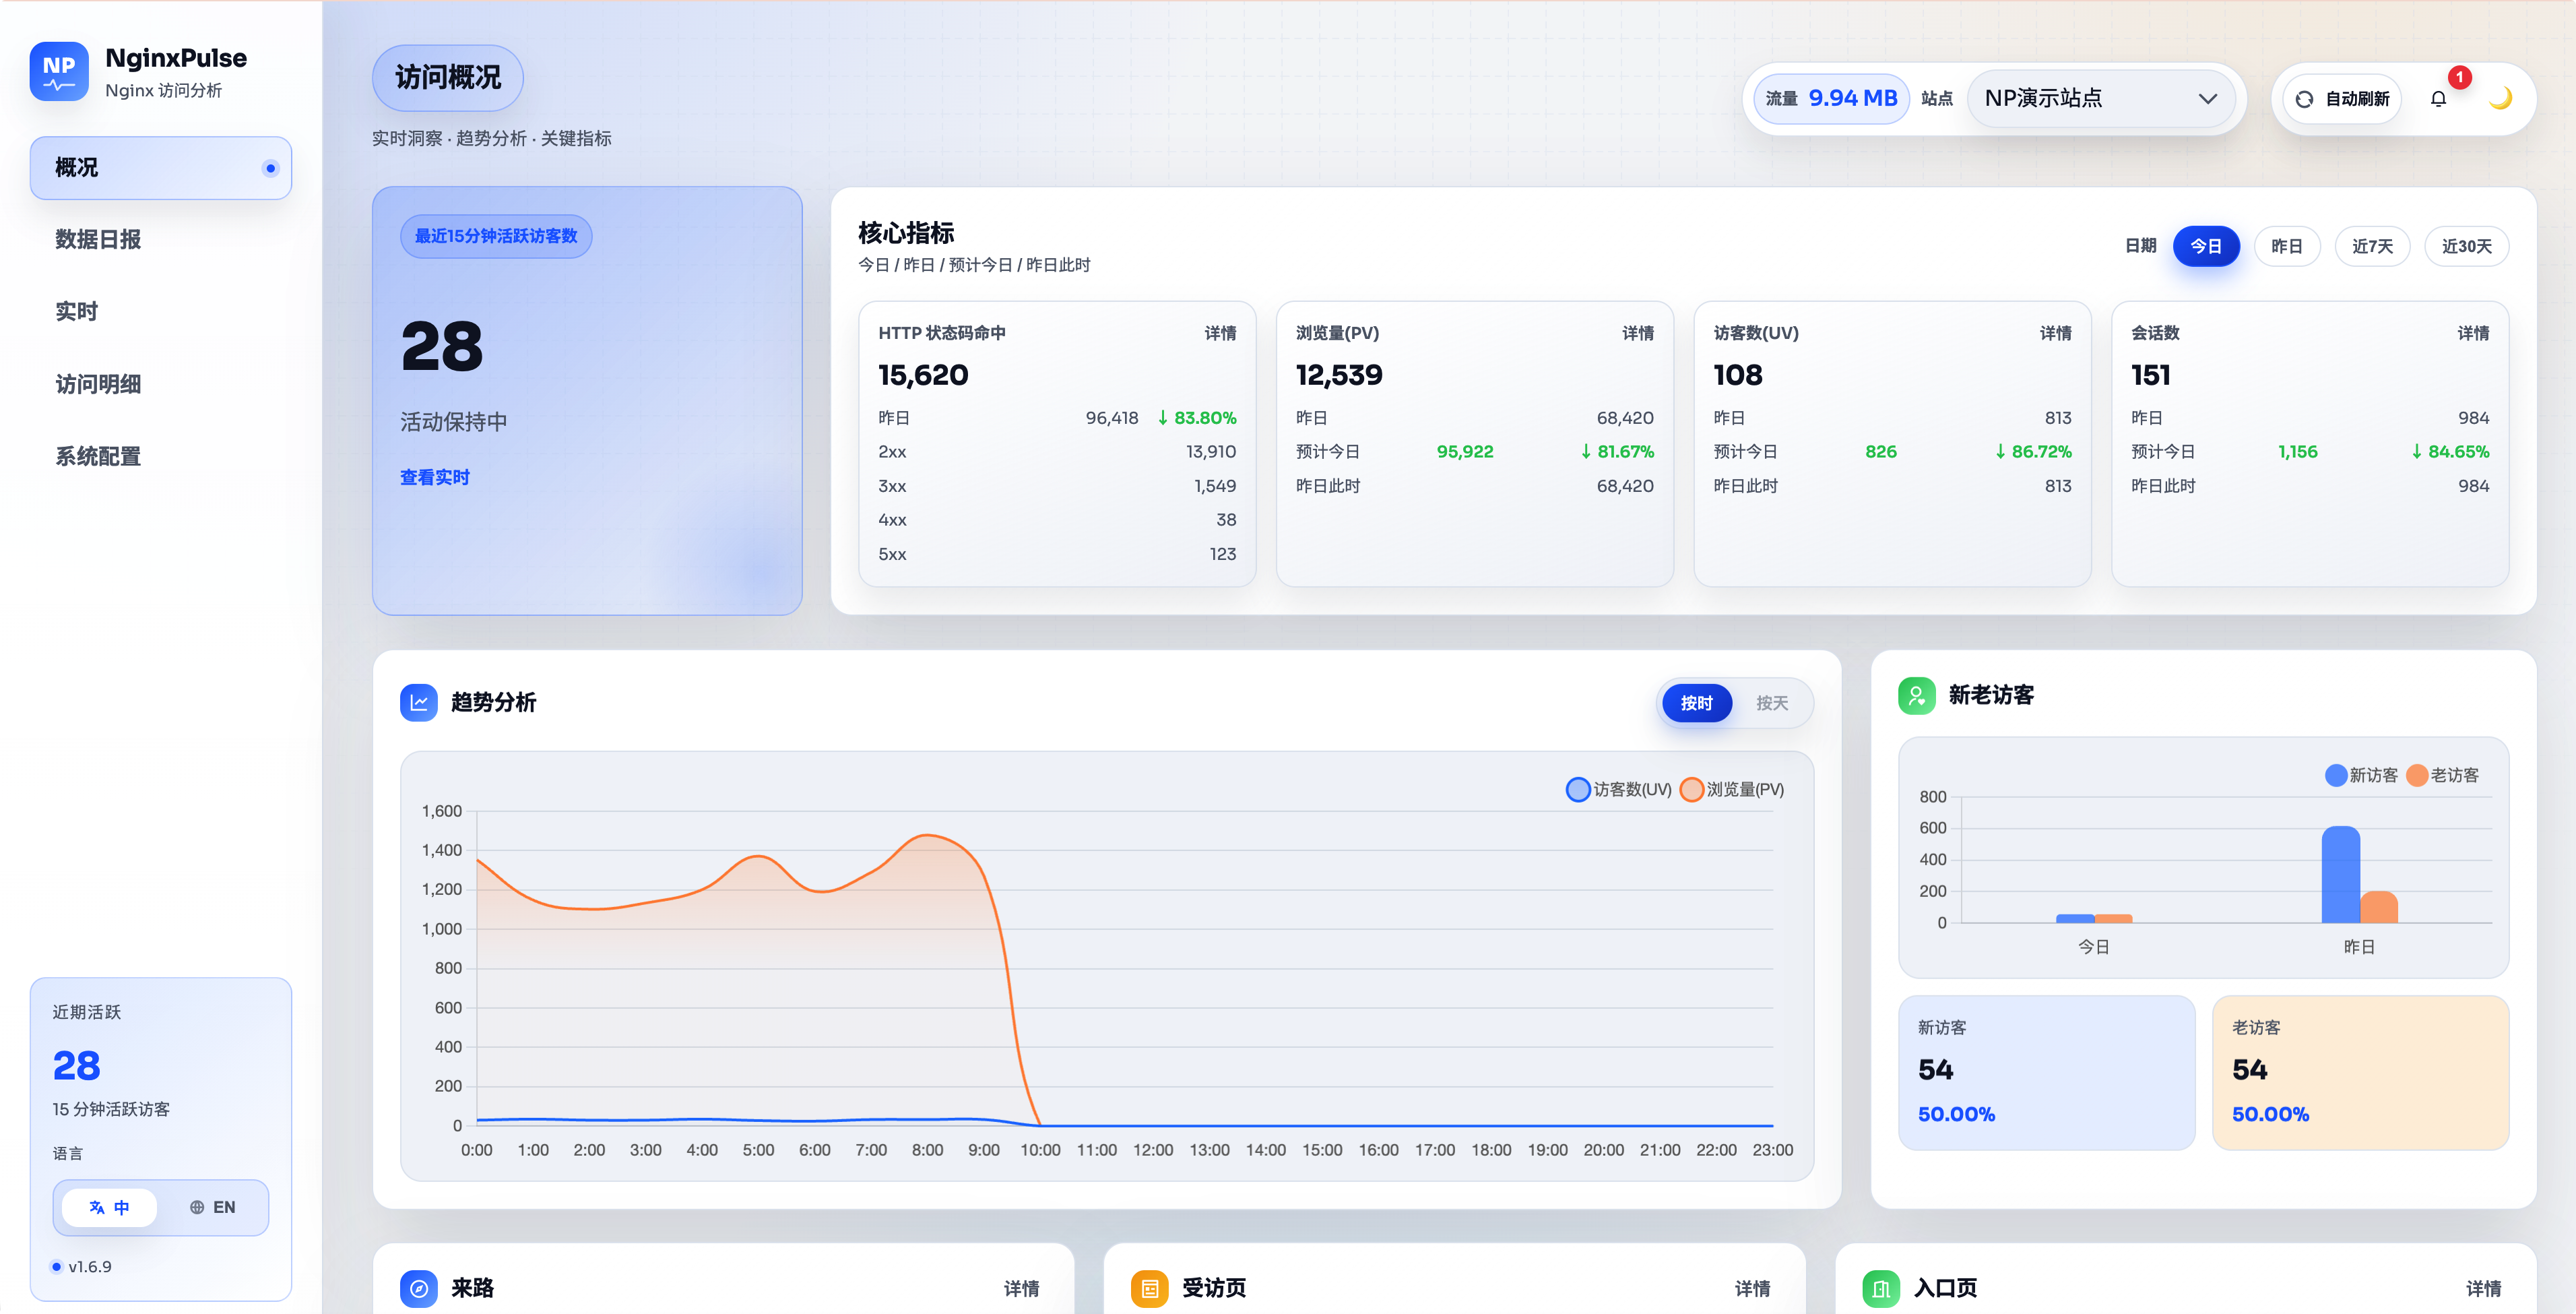Click the referrer compass icon
This screenshot has height=1314, width=2576.
(418, 1288)
